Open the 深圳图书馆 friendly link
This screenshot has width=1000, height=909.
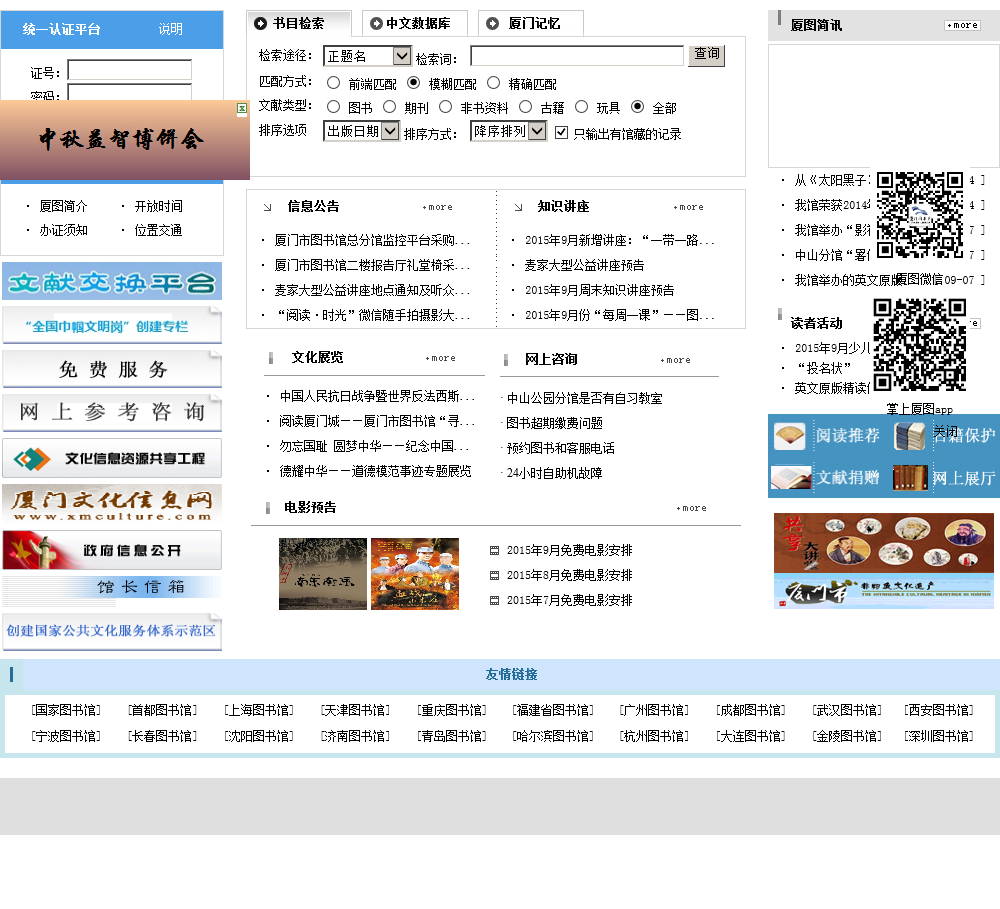(x=939, y=736)
